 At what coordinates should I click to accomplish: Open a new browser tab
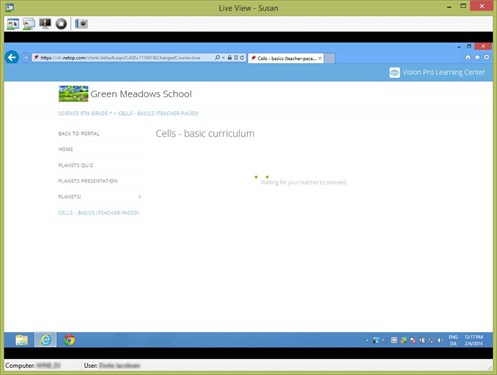pyautogui.click(x=330, y=58)
